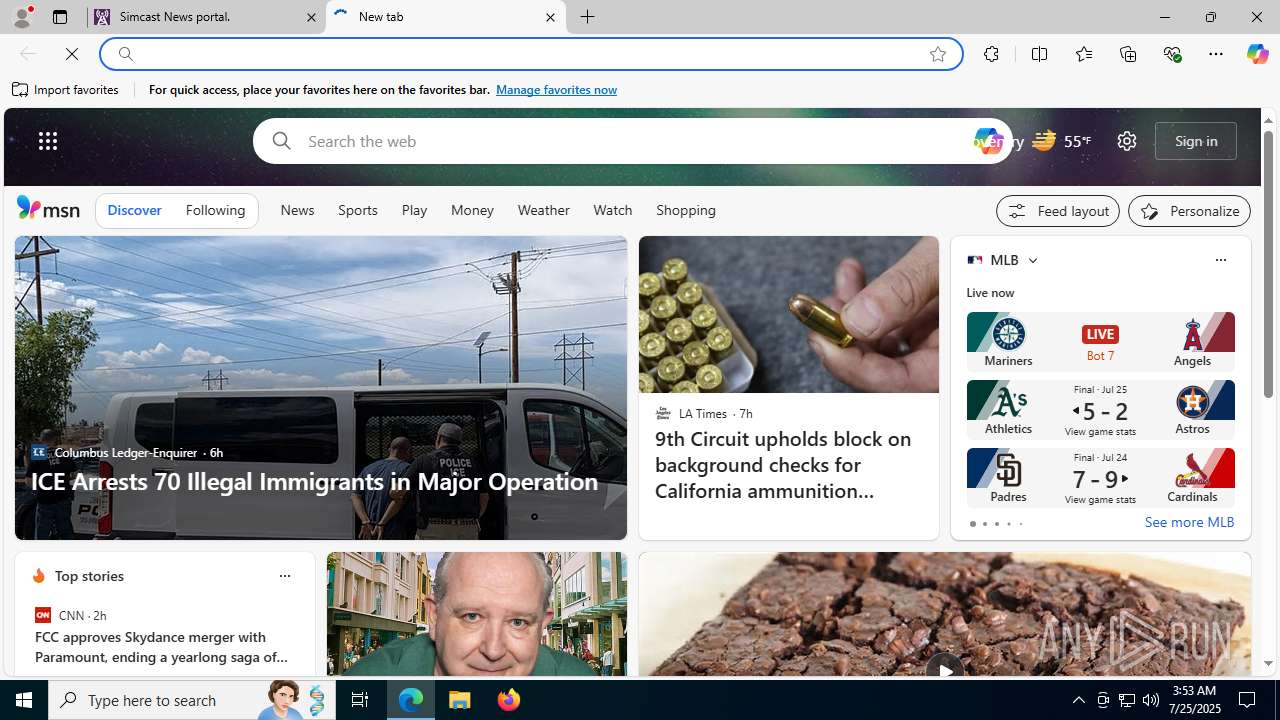Open ICE Arrests 70 Illegal Immigrants story
This screenshot has height=720, width=1280.
[314, 481]
